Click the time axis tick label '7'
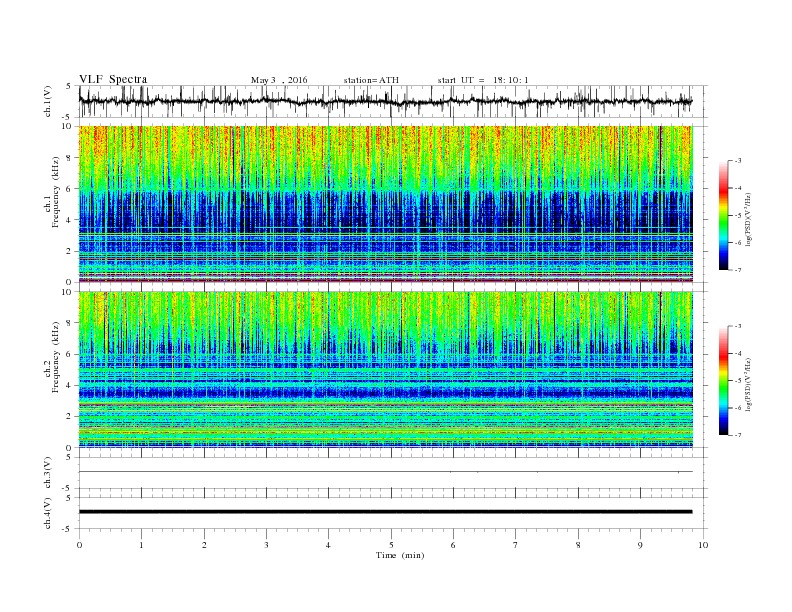Screen dimensions: 792x612 [x=516, y=545]
